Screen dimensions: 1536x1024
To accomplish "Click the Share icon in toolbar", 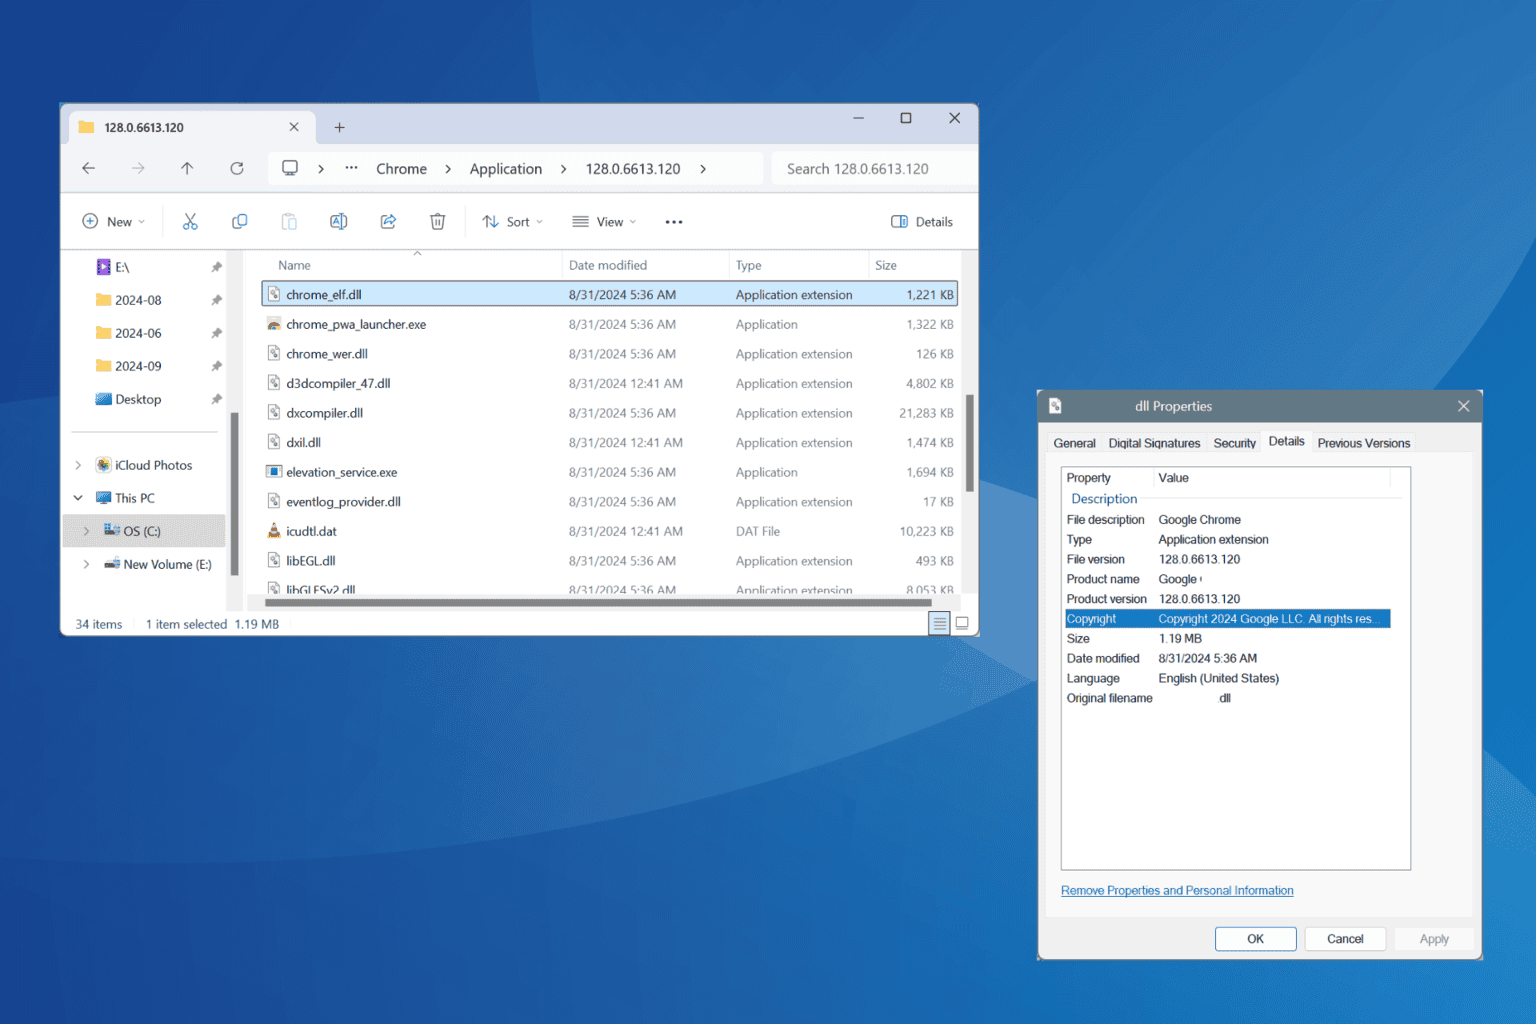I will pyautogui.click(x=388, y=221).
